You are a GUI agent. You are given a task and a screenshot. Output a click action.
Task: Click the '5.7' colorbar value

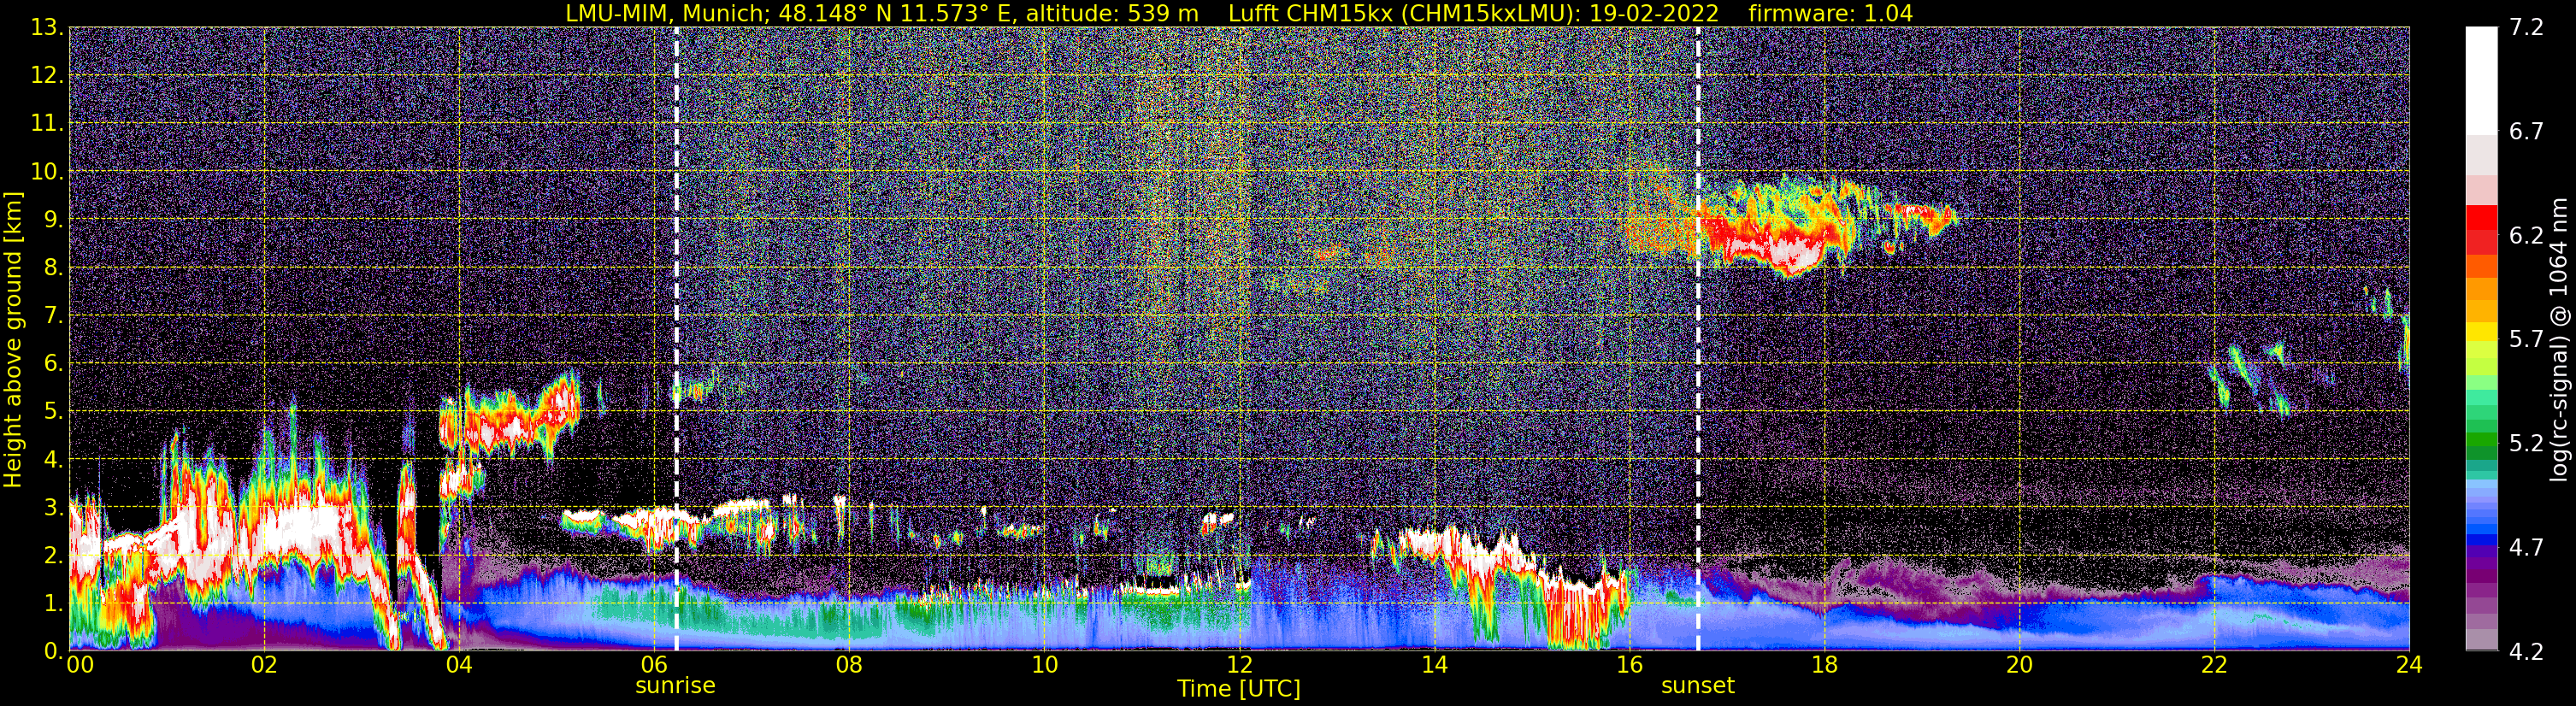pos(2526,339)
